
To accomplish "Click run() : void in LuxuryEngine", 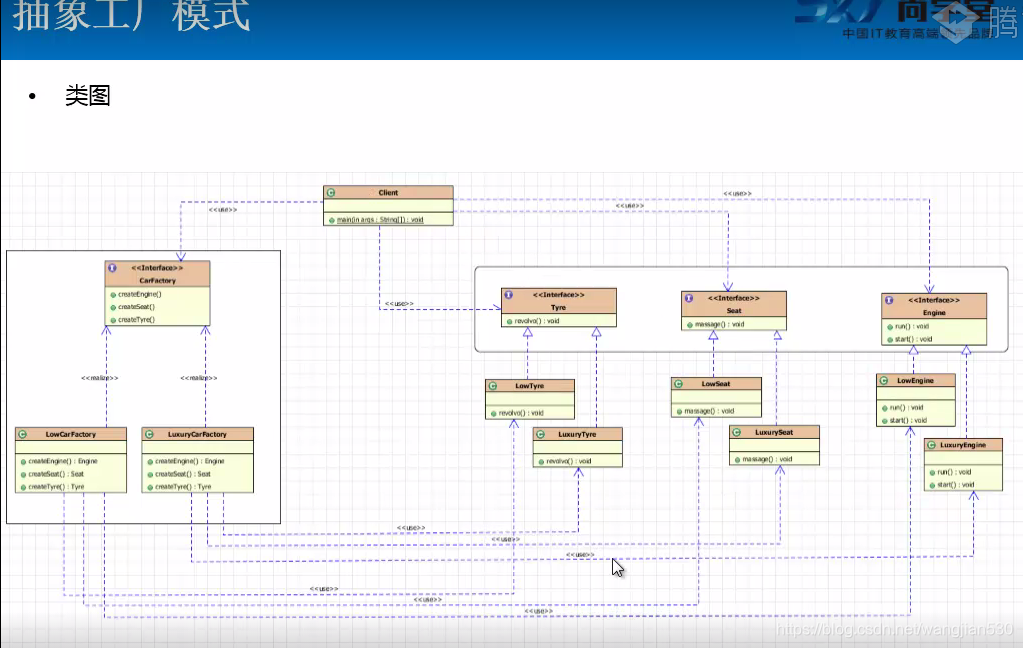I will tap(954, 472).
